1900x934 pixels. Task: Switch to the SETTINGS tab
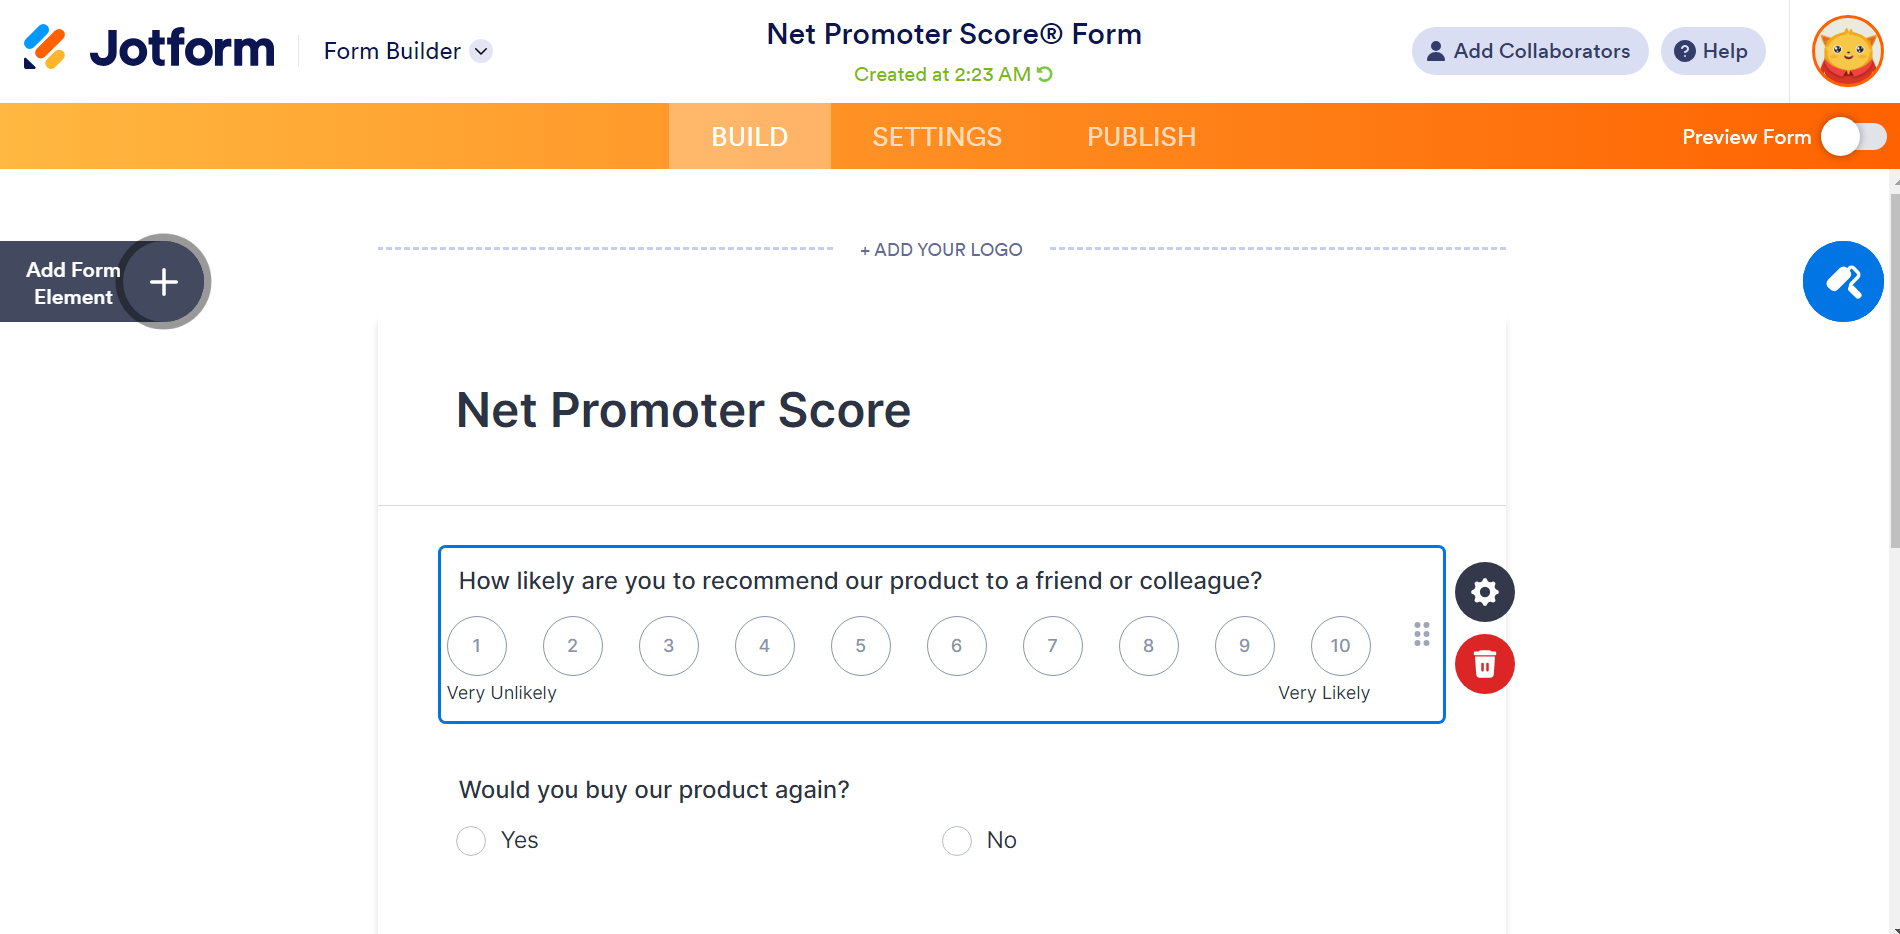[x=937, y=137]
